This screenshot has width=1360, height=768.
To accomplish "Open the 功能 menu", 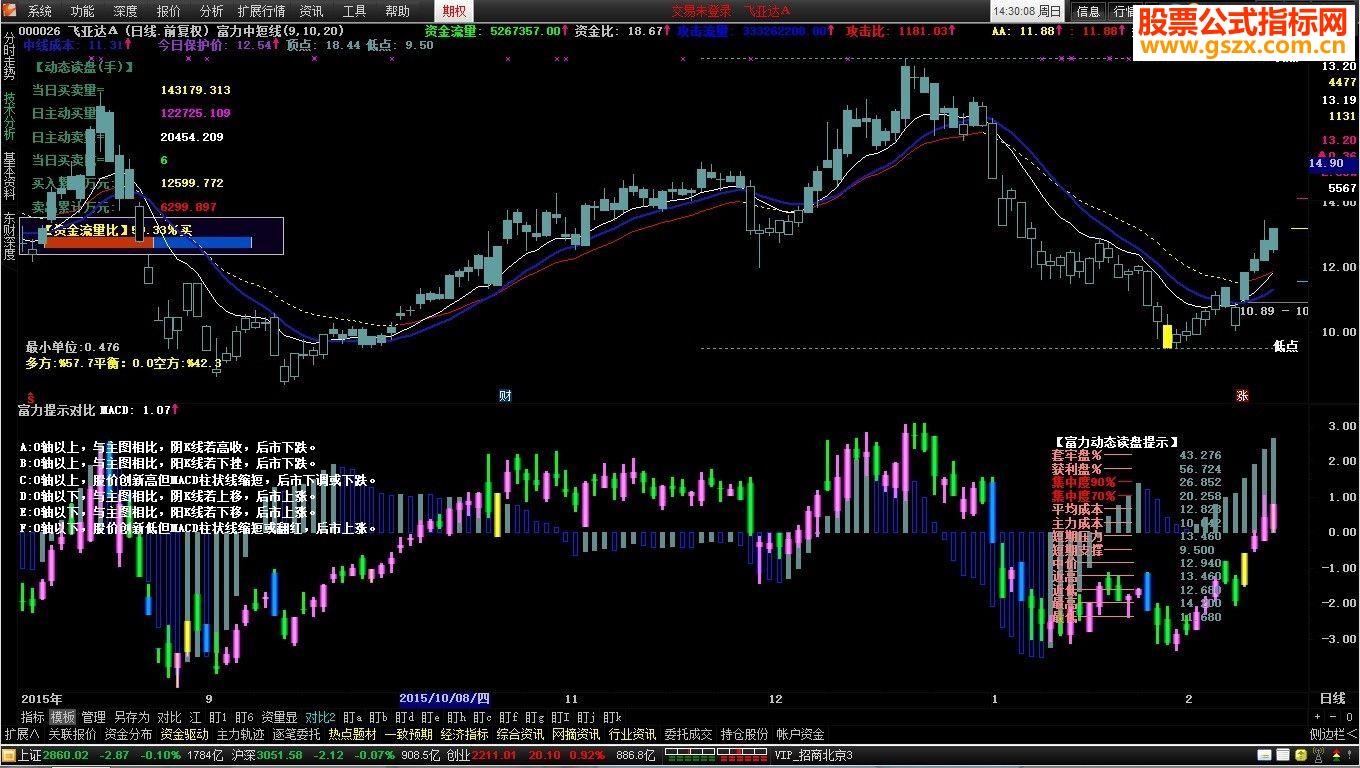I will 82,11.
